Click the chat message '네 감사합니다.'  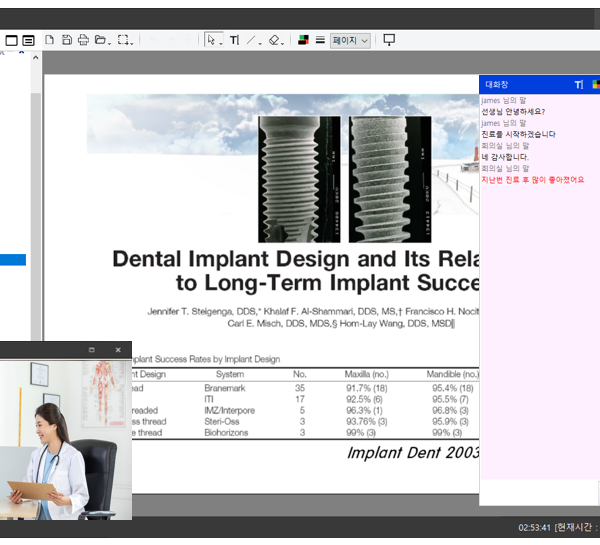(505, 157)
